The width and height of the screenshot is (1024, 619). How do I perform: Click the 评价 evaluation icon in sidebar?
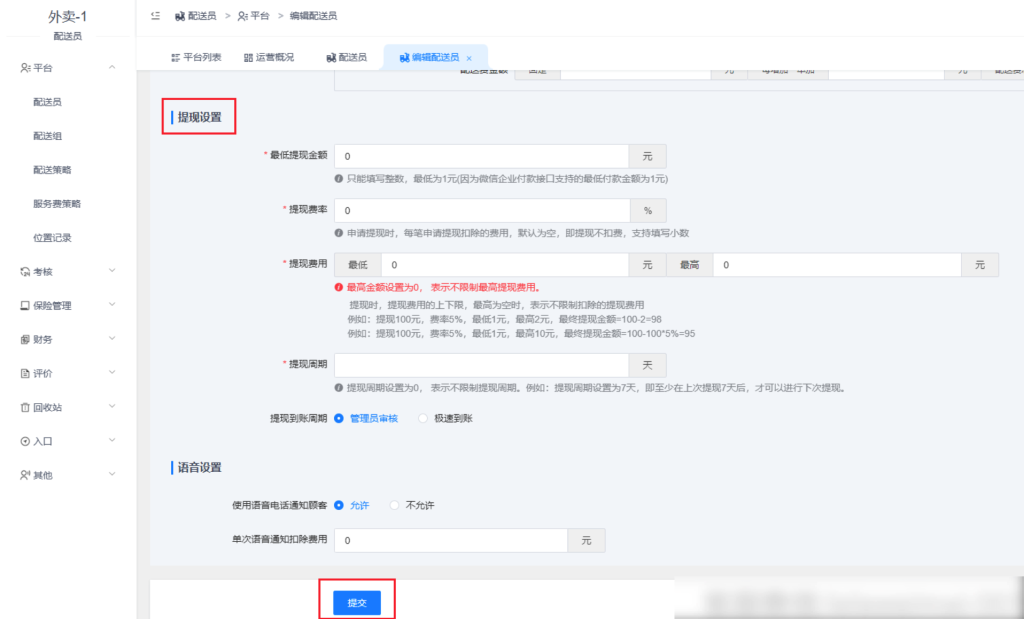coord(26,373)
